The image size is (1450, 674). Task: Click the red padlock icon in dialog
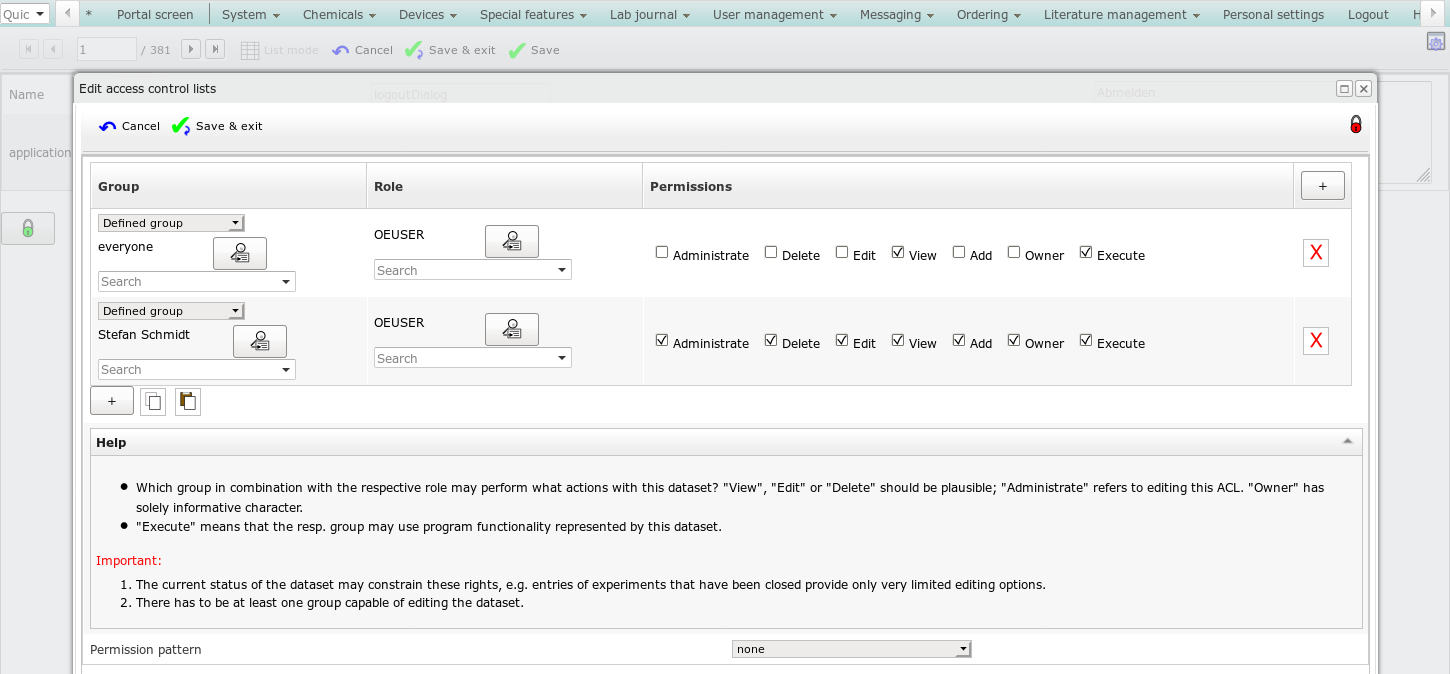coord(1356,125)
